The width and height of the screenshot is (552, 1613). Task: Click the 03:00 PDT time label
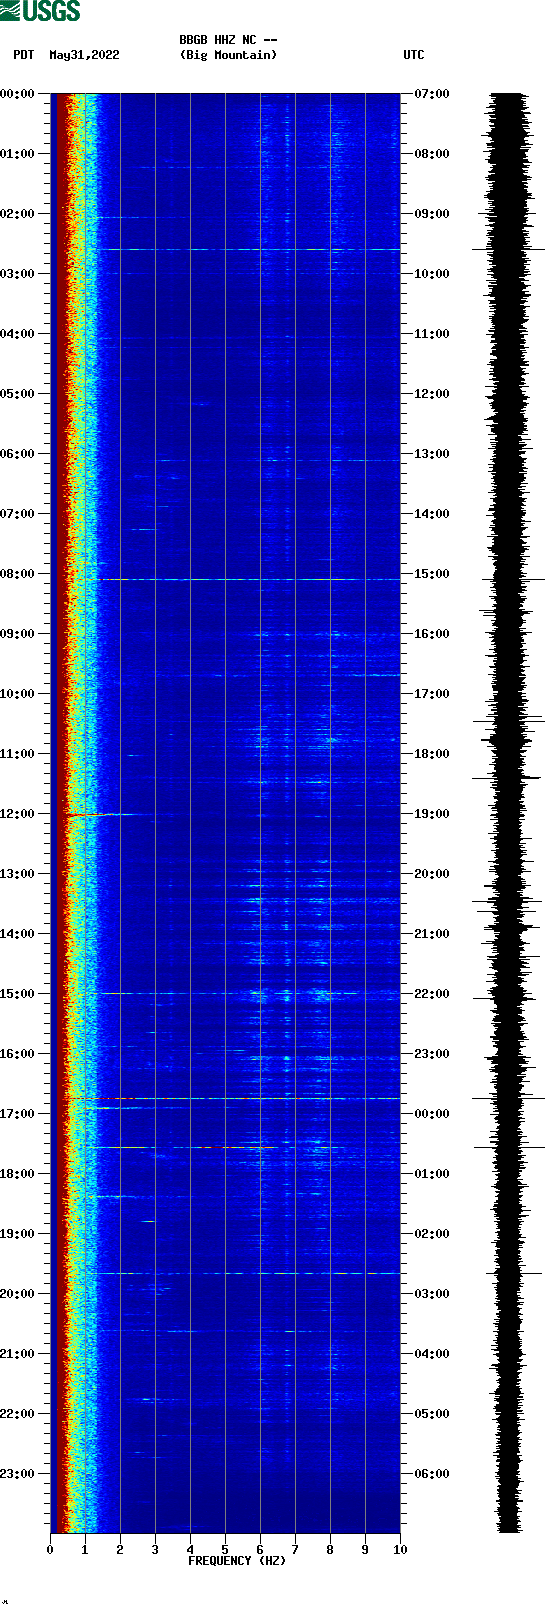[18, 274]
